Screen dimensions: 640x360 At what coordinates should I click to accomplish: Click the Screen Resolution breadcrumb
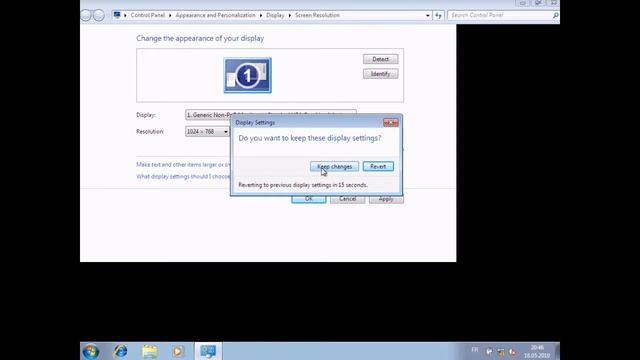(318, 15)
